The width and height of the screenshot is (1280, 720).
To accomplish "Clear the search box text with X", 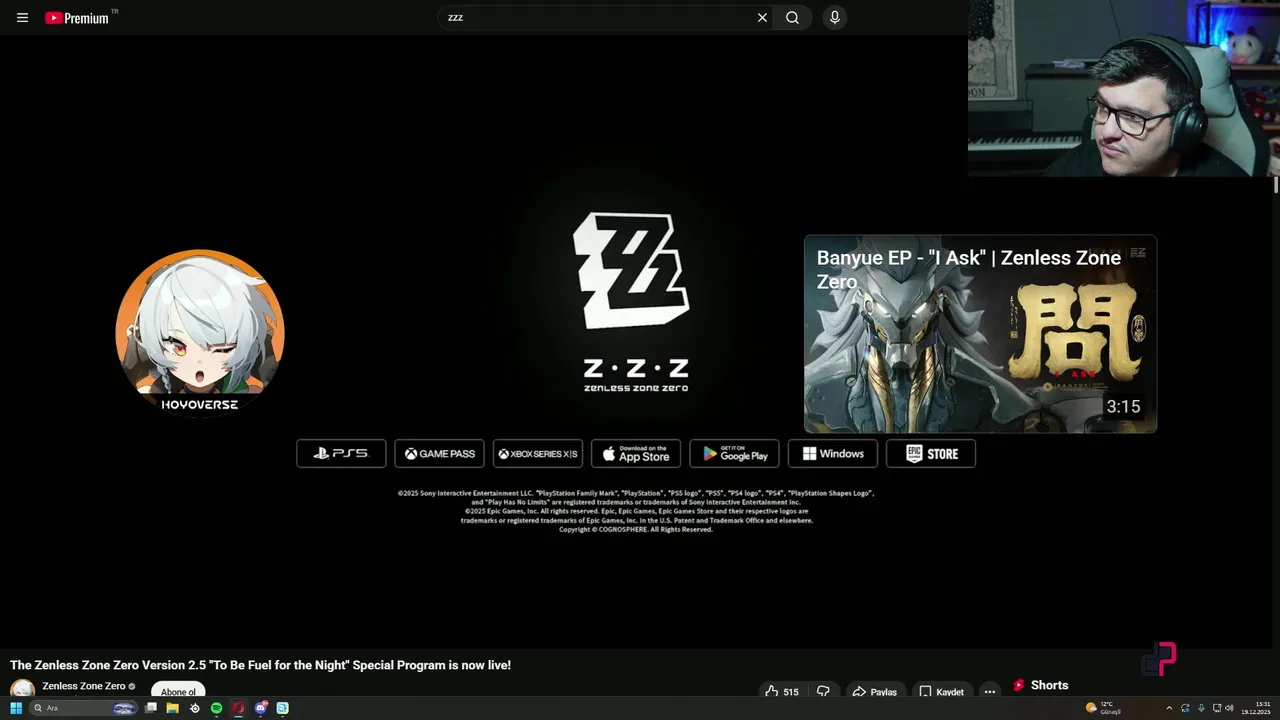I will (x=762, y=17).
